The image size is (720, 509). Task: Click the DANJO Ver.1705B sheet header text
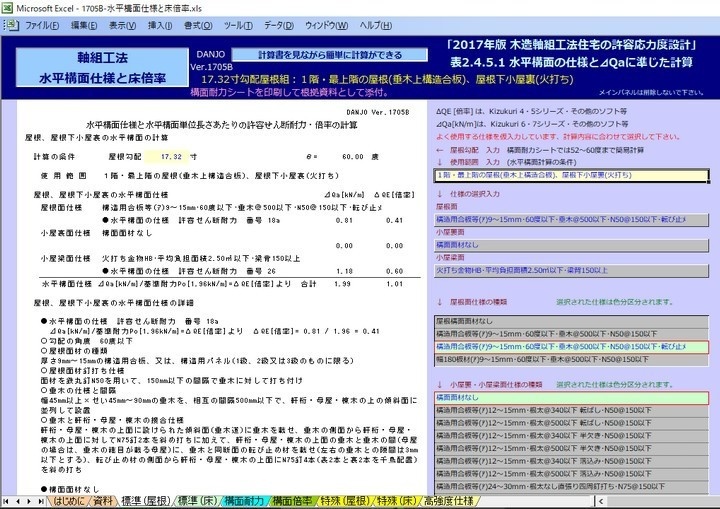pyautogui.click(x=377, y=112)
